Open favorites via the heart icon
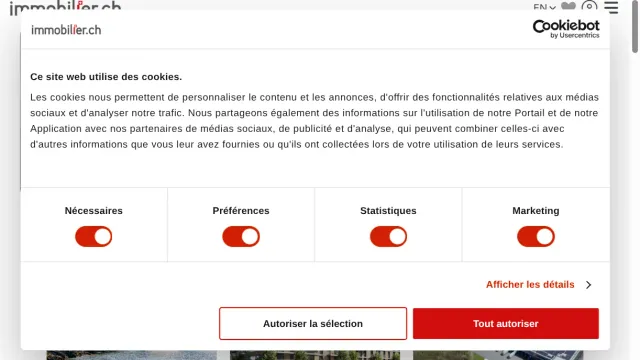The height and width of the screenshot is (360, 640). tap(568, 6)
